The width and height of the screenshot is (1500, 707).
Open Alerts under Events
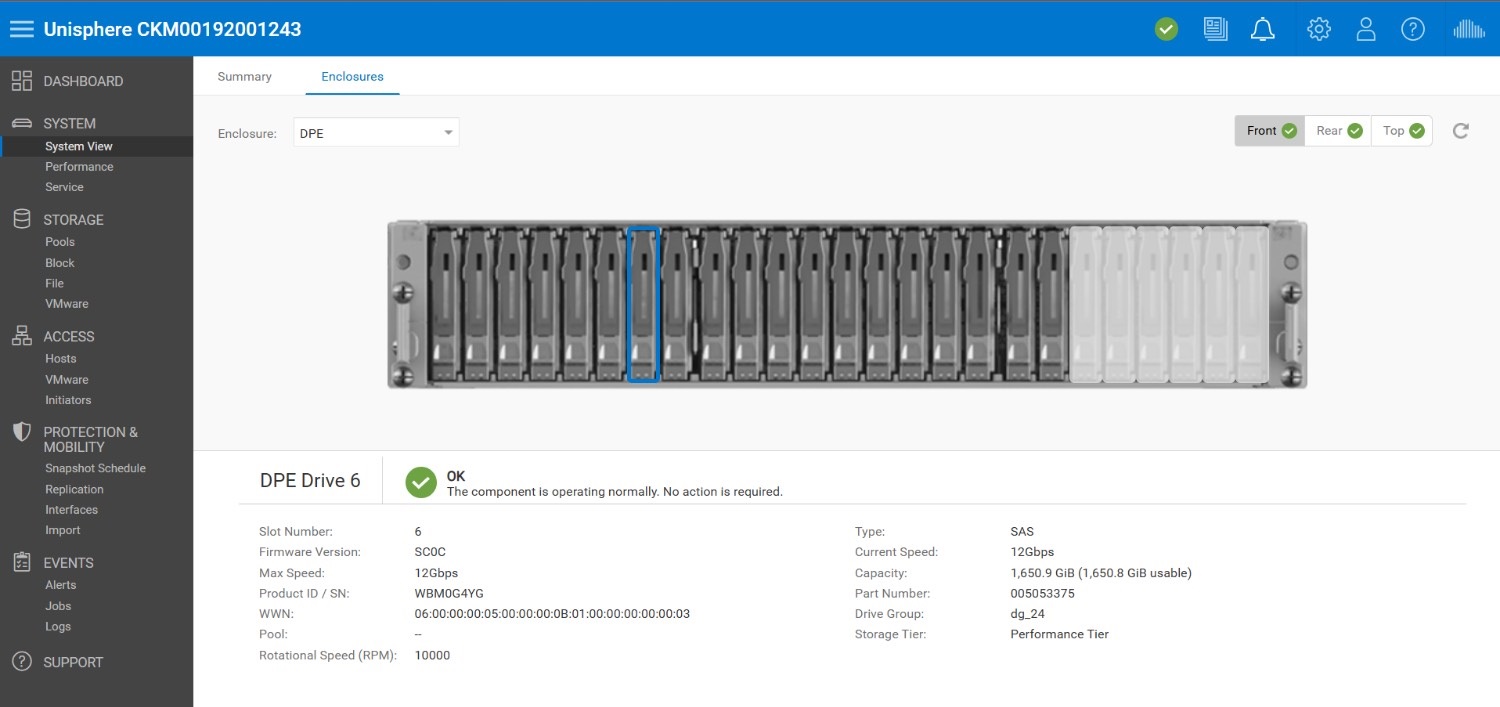(60, 585)
